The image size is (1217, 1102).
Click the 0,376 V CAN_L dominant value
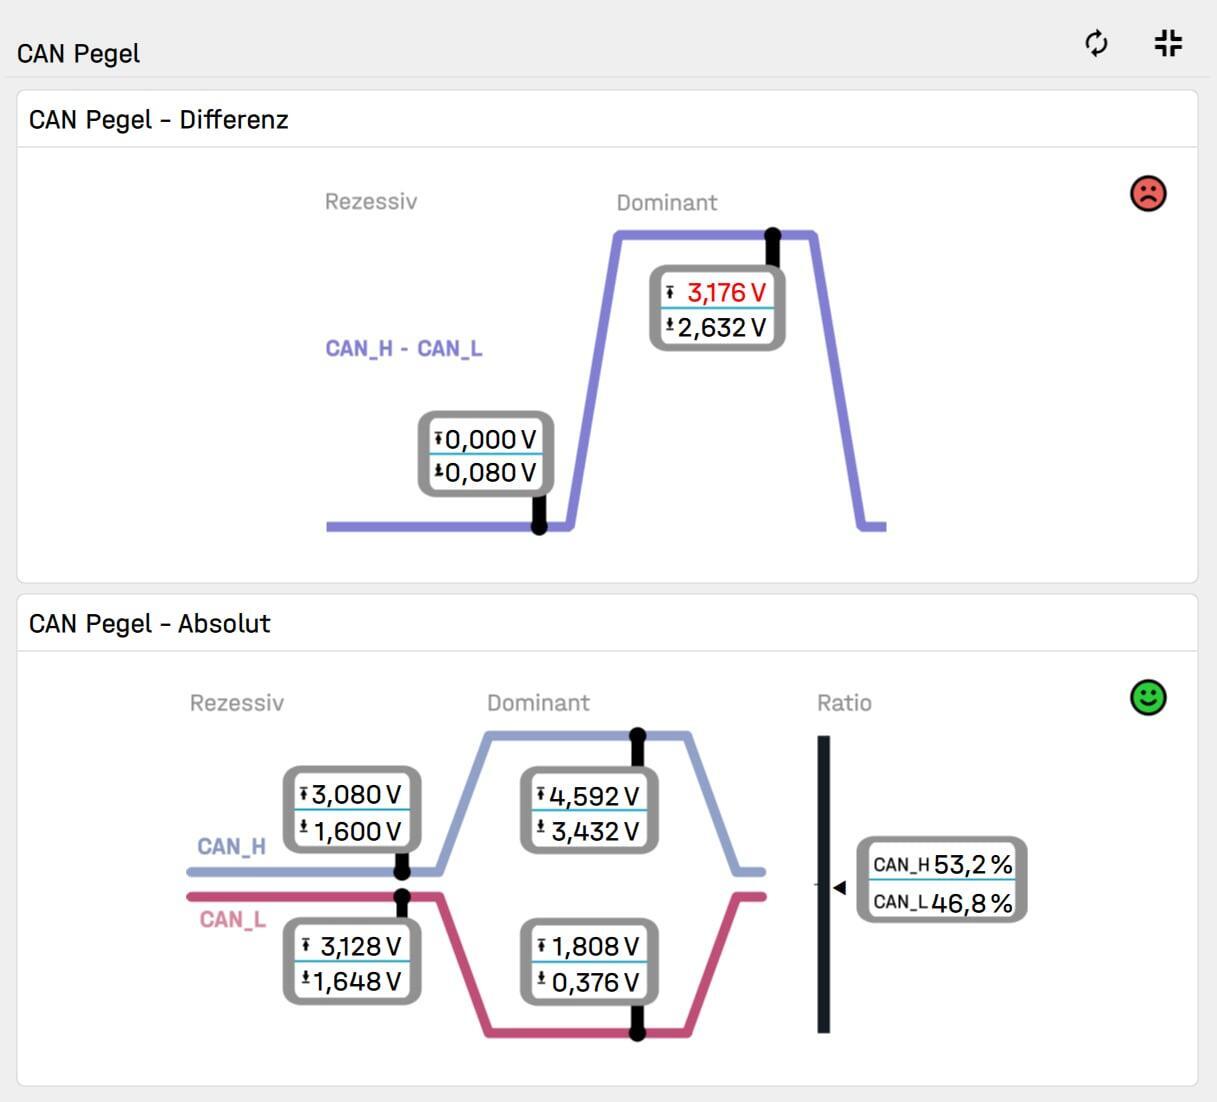(x=594, y=982)
